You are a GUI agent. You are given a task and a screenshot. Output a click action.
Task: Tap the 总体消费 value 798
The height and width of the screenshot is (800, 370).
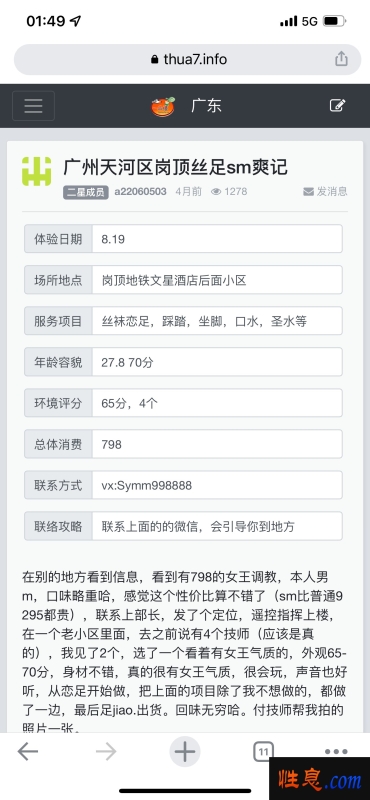[217, 444]
